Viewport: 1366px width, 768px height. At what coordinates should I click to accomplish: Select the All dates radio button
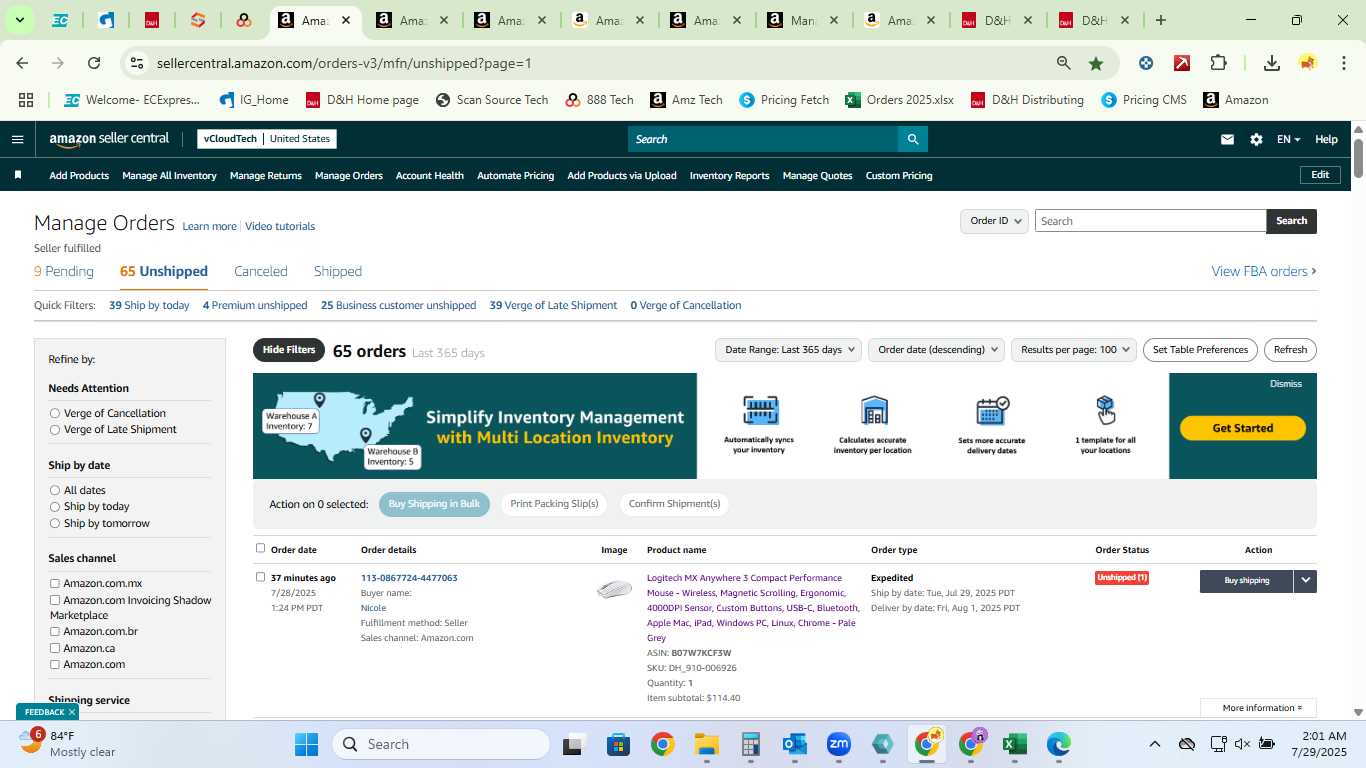tap(55, 490)
